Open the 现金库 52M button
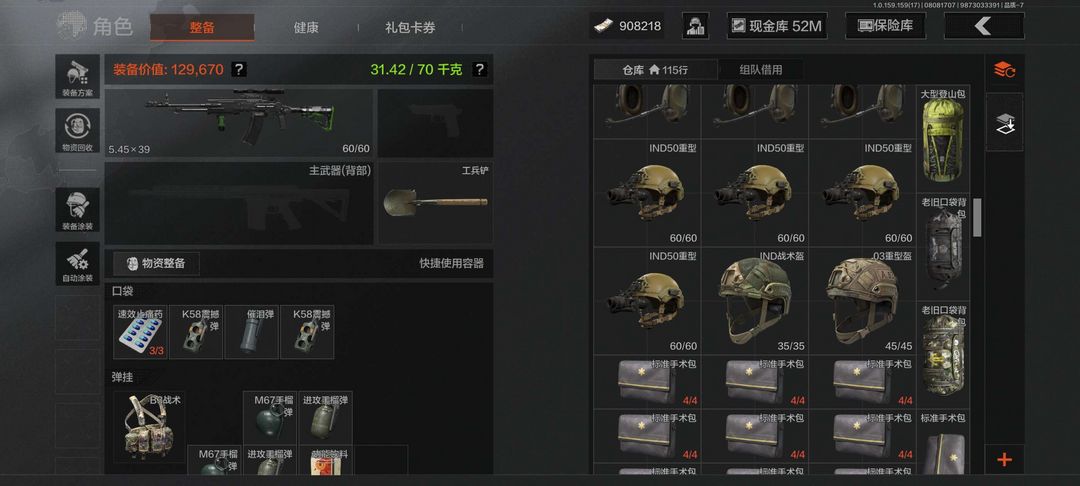 [x=777, y=26]
